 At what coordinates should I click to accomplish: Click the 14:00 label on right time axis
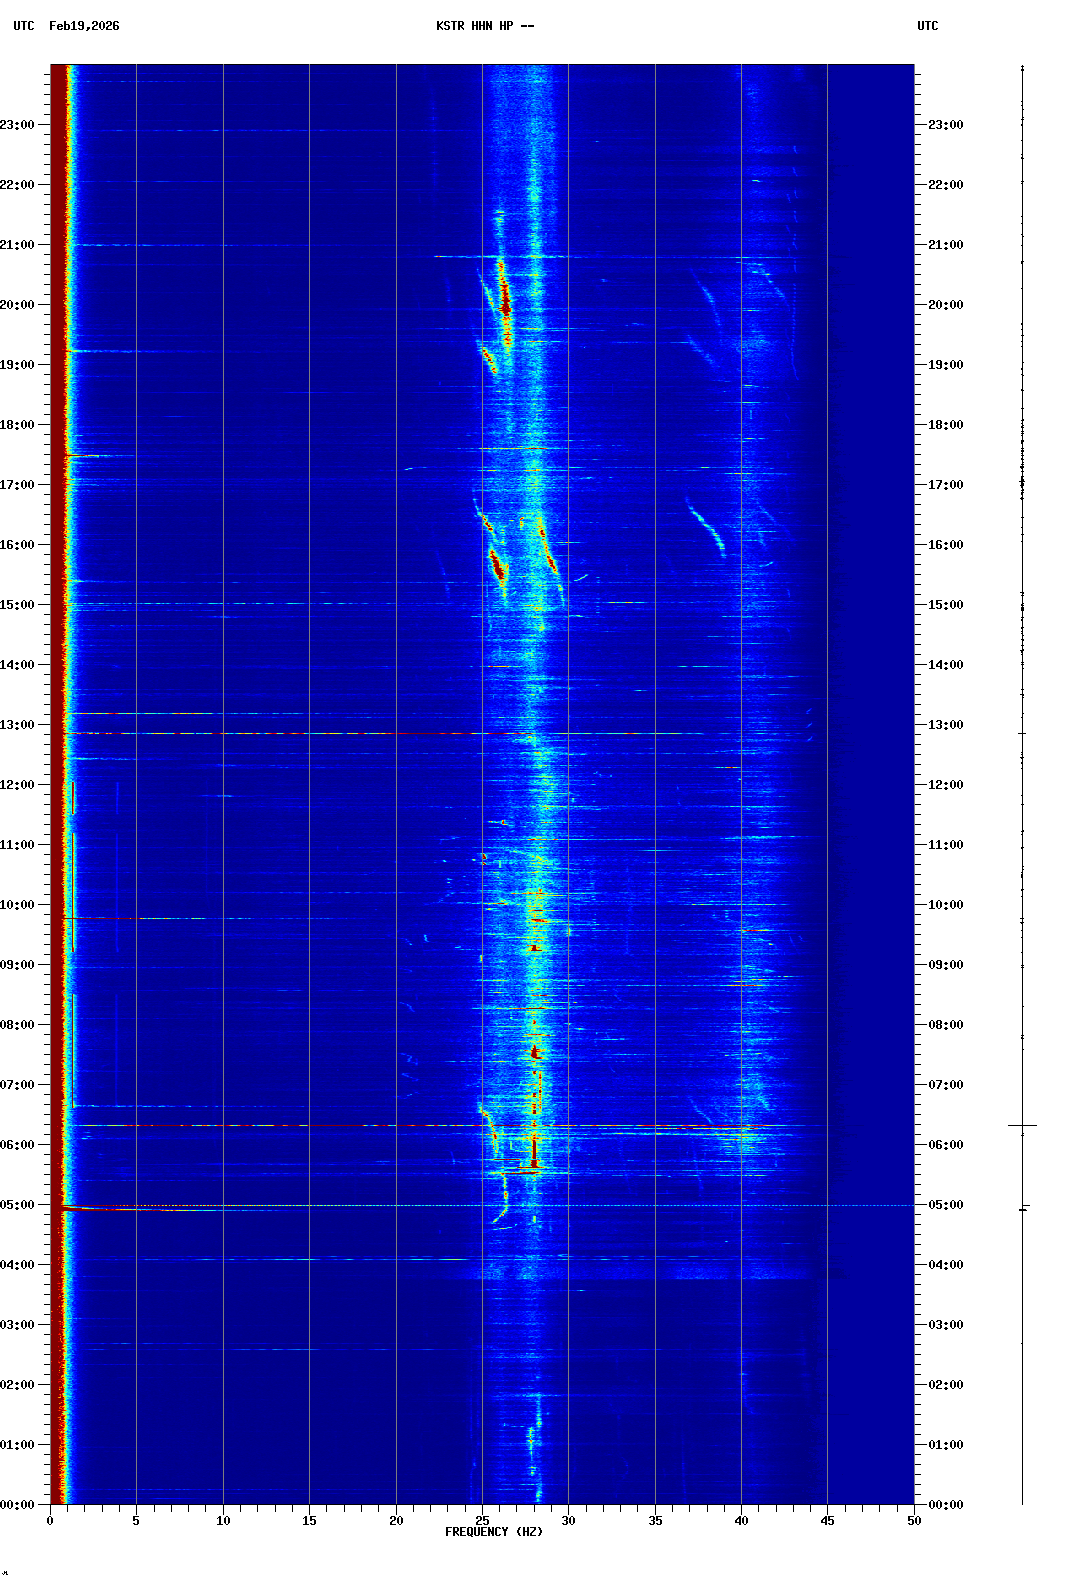(x=945, y=665)
